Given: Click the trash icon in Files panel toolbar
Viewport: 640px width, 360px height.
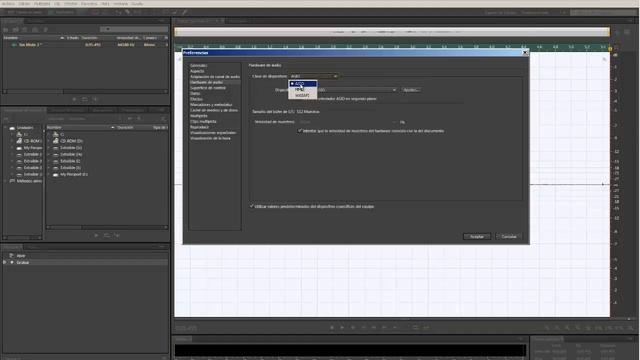Looking at the screenshot, I should click(x=45, y=29).
